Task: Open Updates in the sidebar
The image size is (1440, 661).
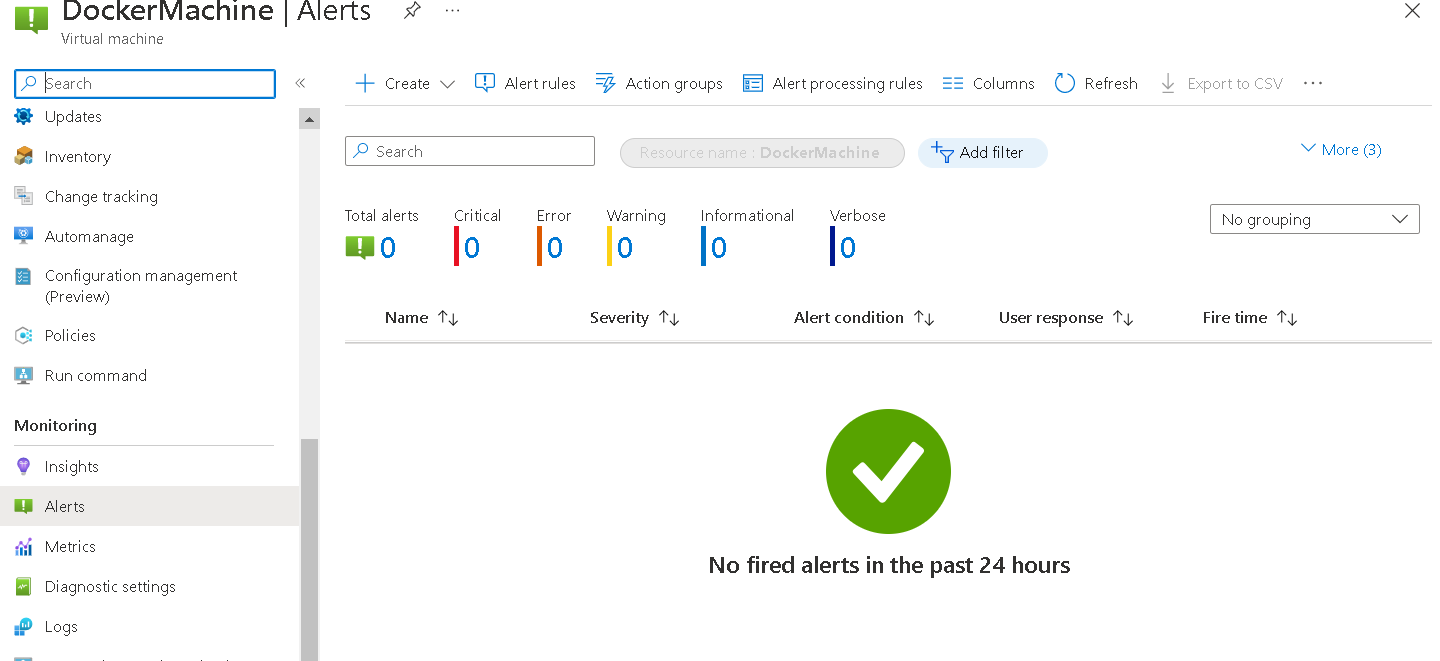Action: click(x=73, y=117)
